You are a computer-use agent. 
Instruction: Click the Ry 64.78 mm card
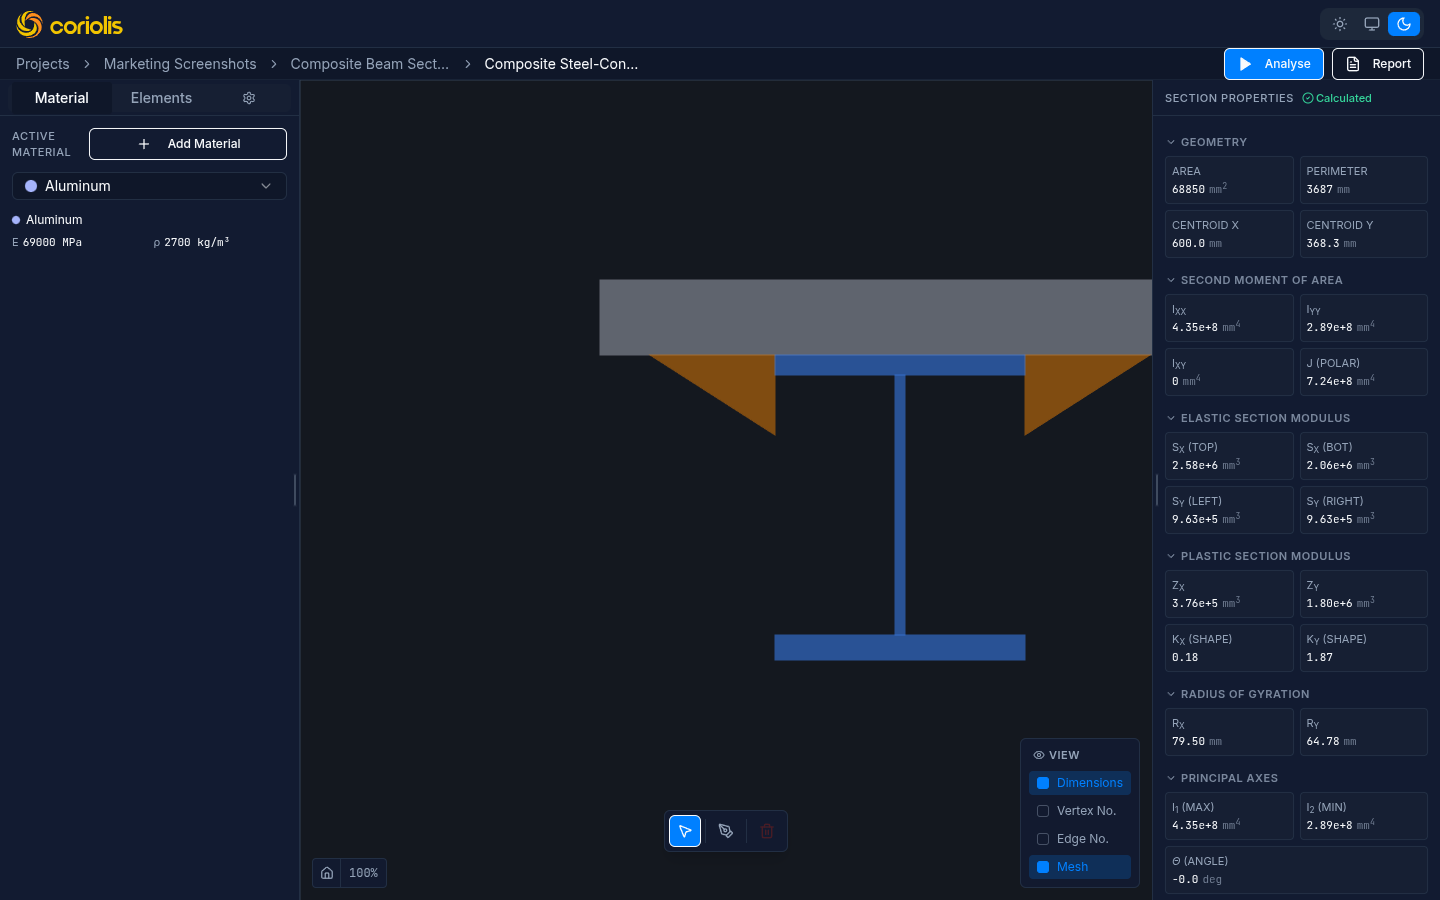point(1363,732)
